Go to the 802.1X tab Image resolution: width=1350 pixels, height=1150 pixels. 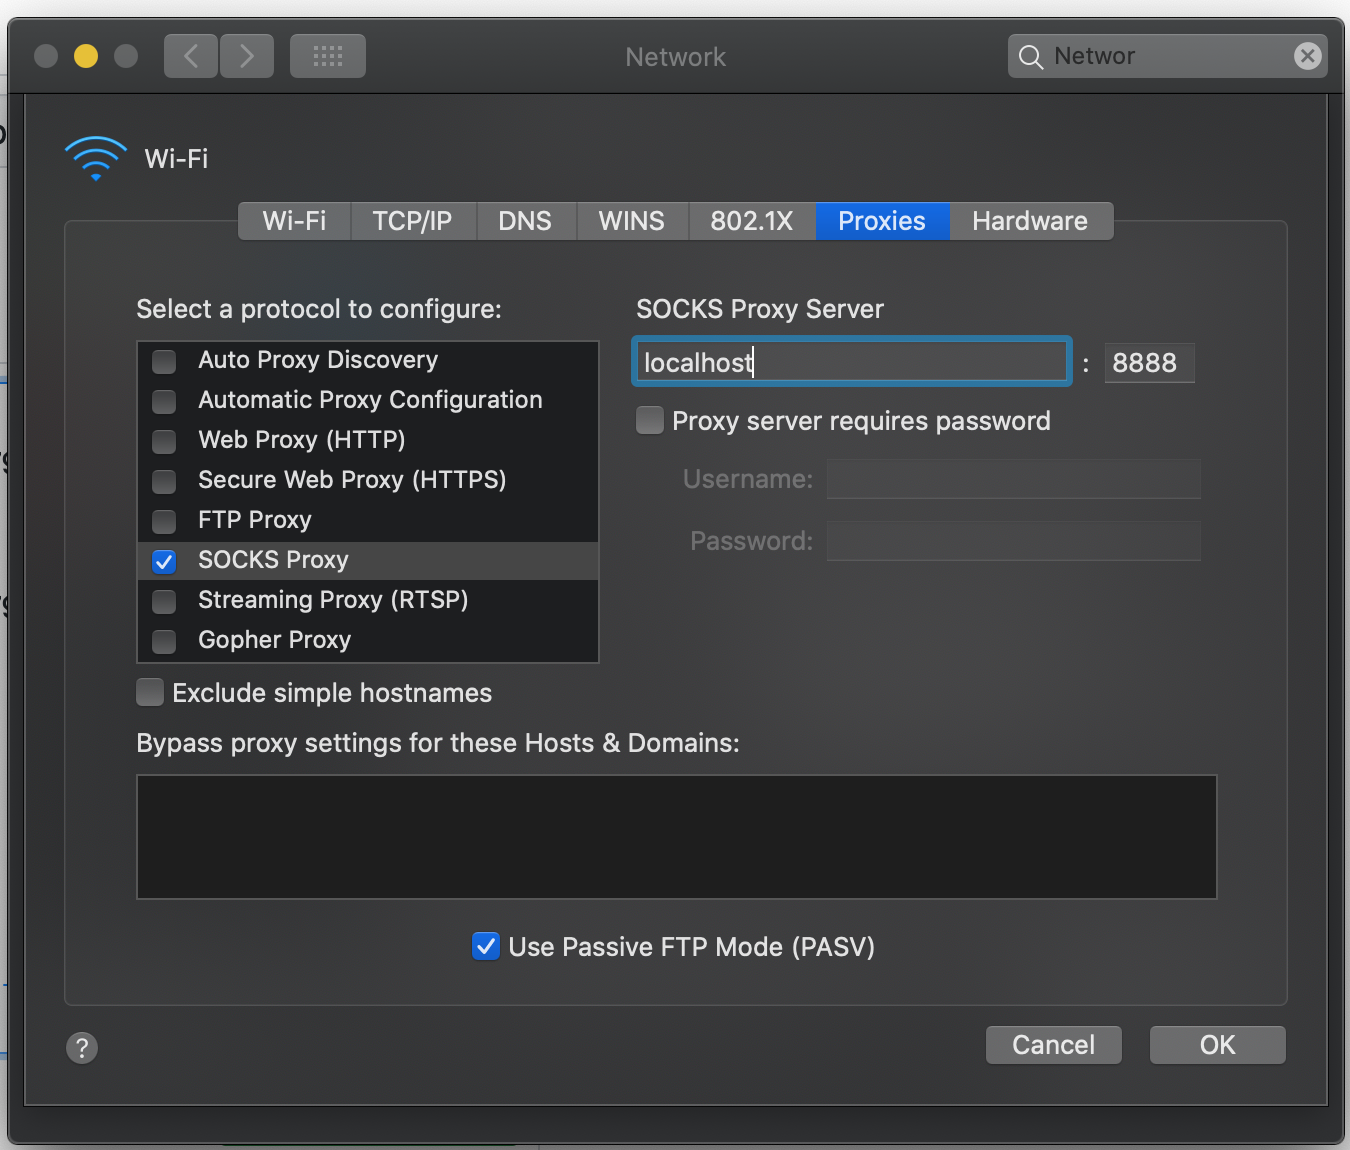(x=752, y=221)
